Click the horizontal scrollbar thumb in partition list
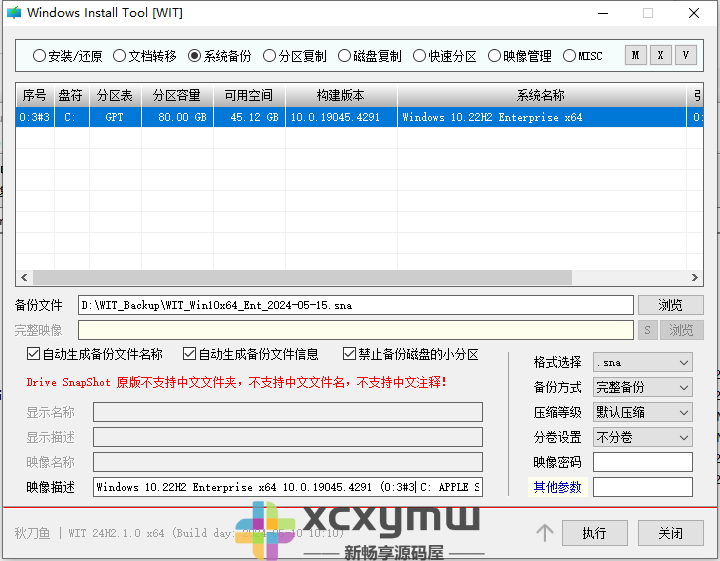The height and width of the screenshot is (561, 720). pos(302,277)
